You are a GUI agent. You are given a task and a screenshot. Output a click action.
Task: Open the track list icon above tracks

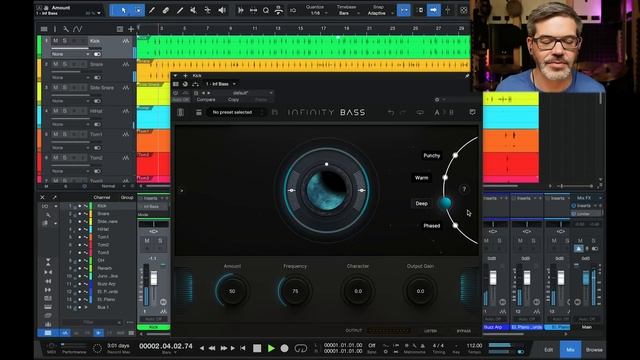coord(44,29)
